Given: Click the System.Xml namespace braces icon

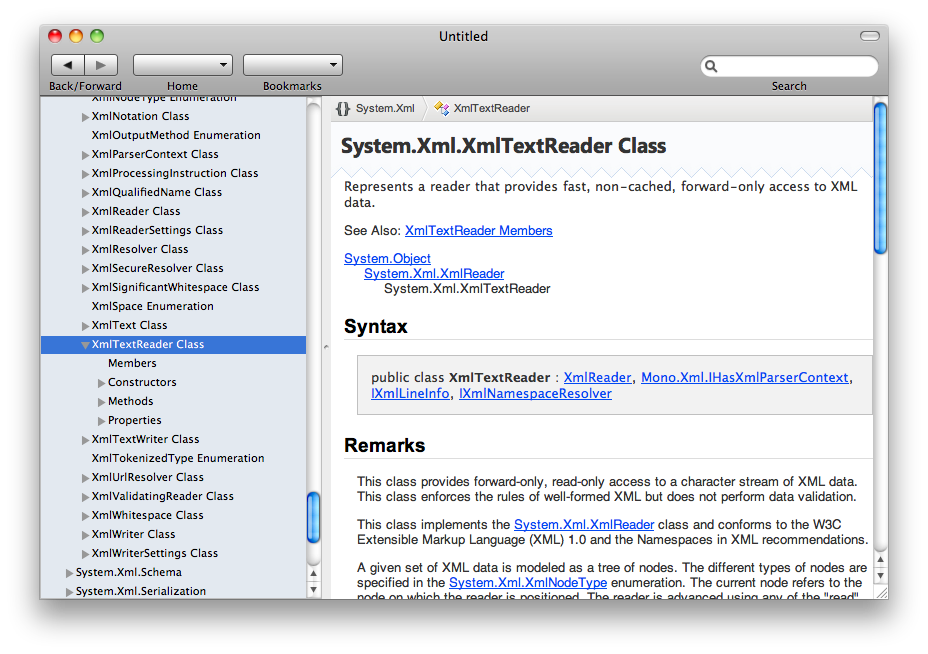Looking at the screenshot, I should tap(343, 108).
